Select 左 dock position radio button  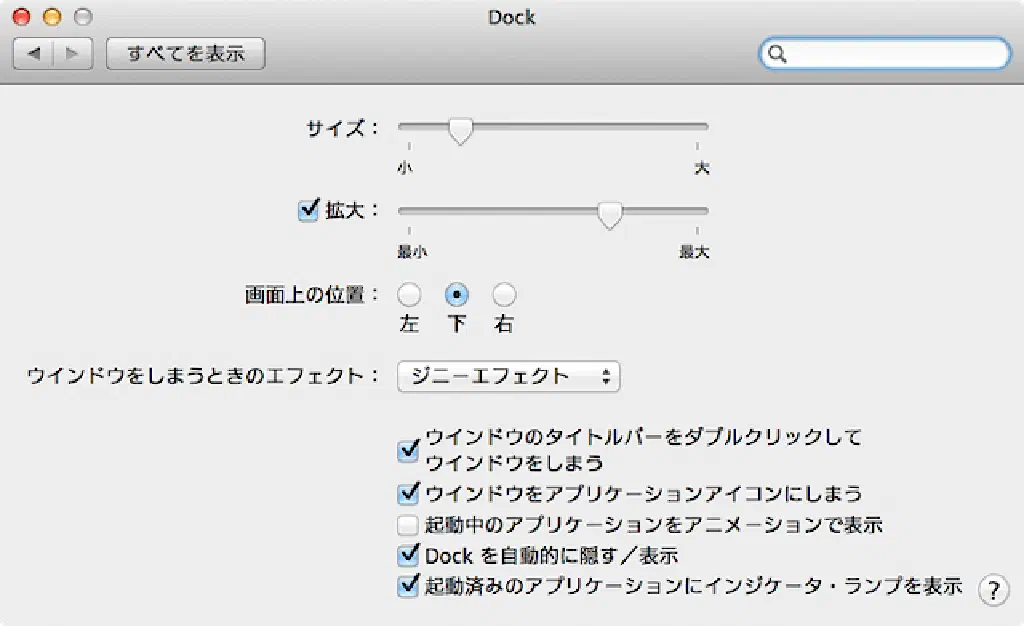(409, 295)
